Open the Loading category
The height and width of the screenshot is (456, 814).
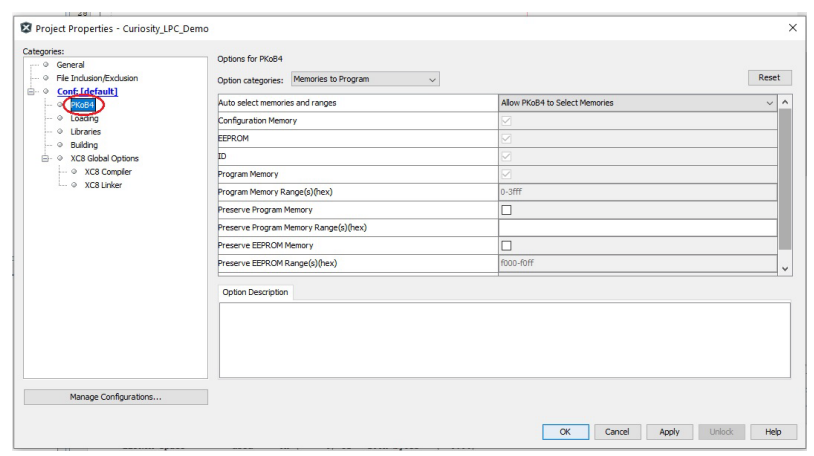[84, 118]
